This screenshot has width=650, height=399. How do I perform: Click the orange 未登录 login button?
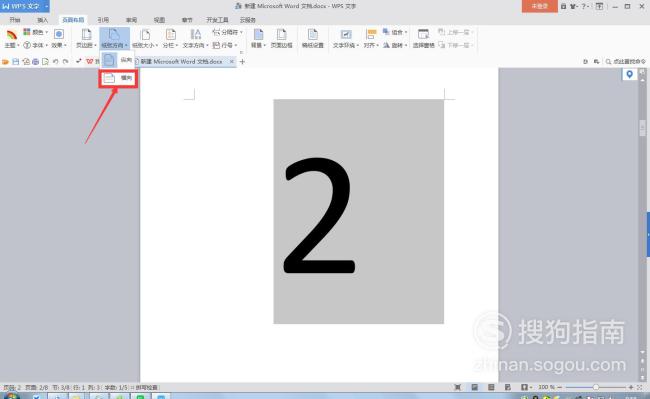(539, 6)
